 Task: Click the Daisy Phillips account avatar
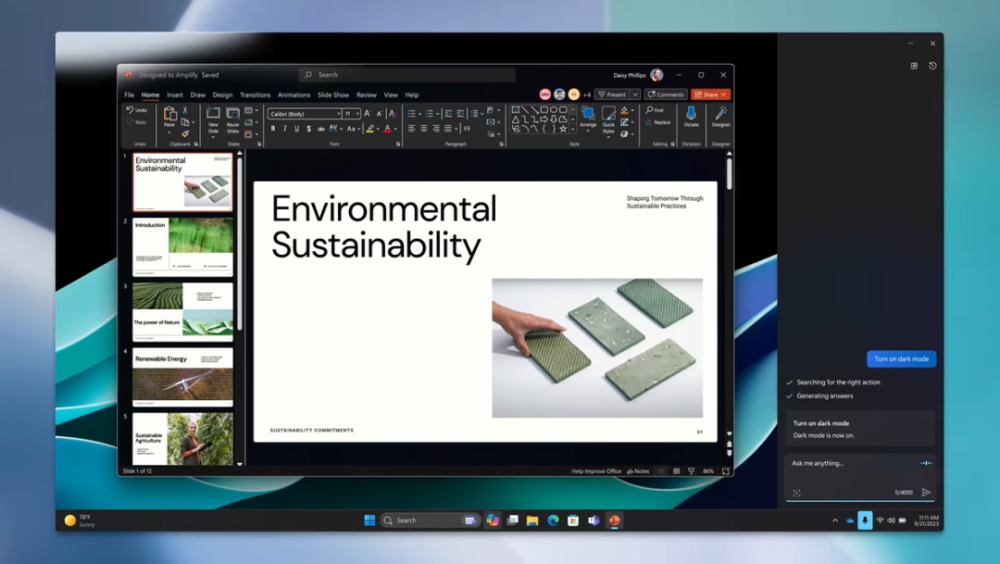tap(656, 75)
